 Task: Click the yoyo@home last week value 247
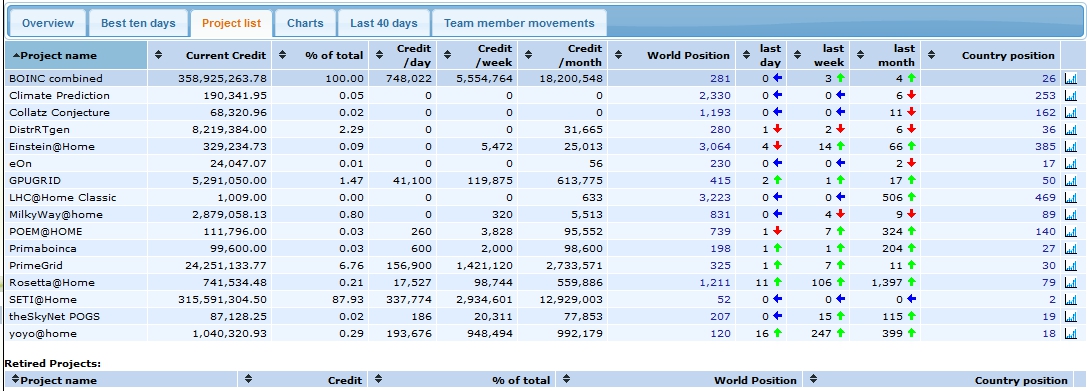[x=821, y=333]
